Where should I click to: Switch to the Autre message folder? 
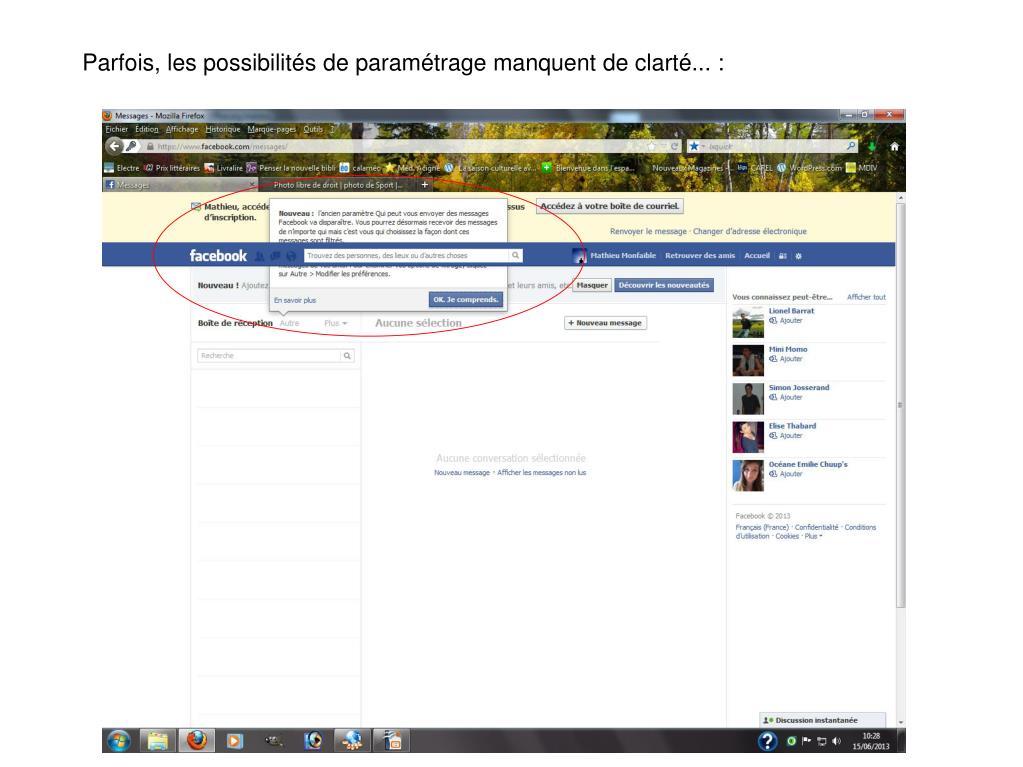tap(289, 323)
